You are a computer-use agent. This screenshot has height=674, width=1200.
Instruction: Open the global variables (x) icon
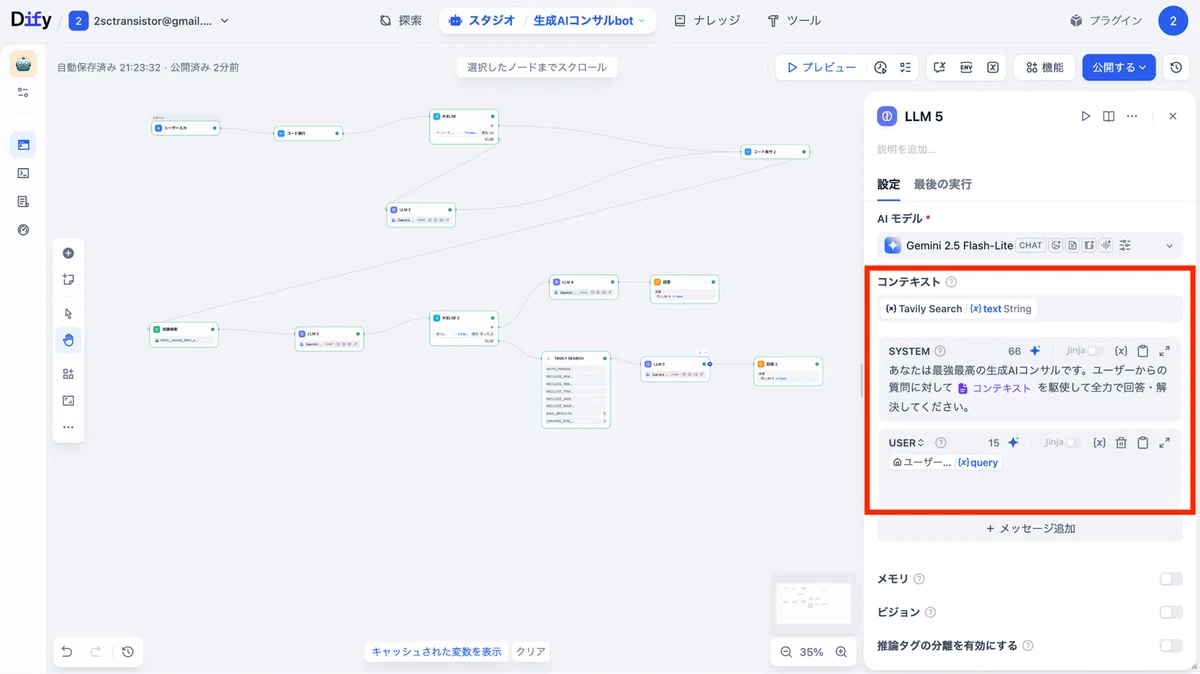[x=992, y=67]
